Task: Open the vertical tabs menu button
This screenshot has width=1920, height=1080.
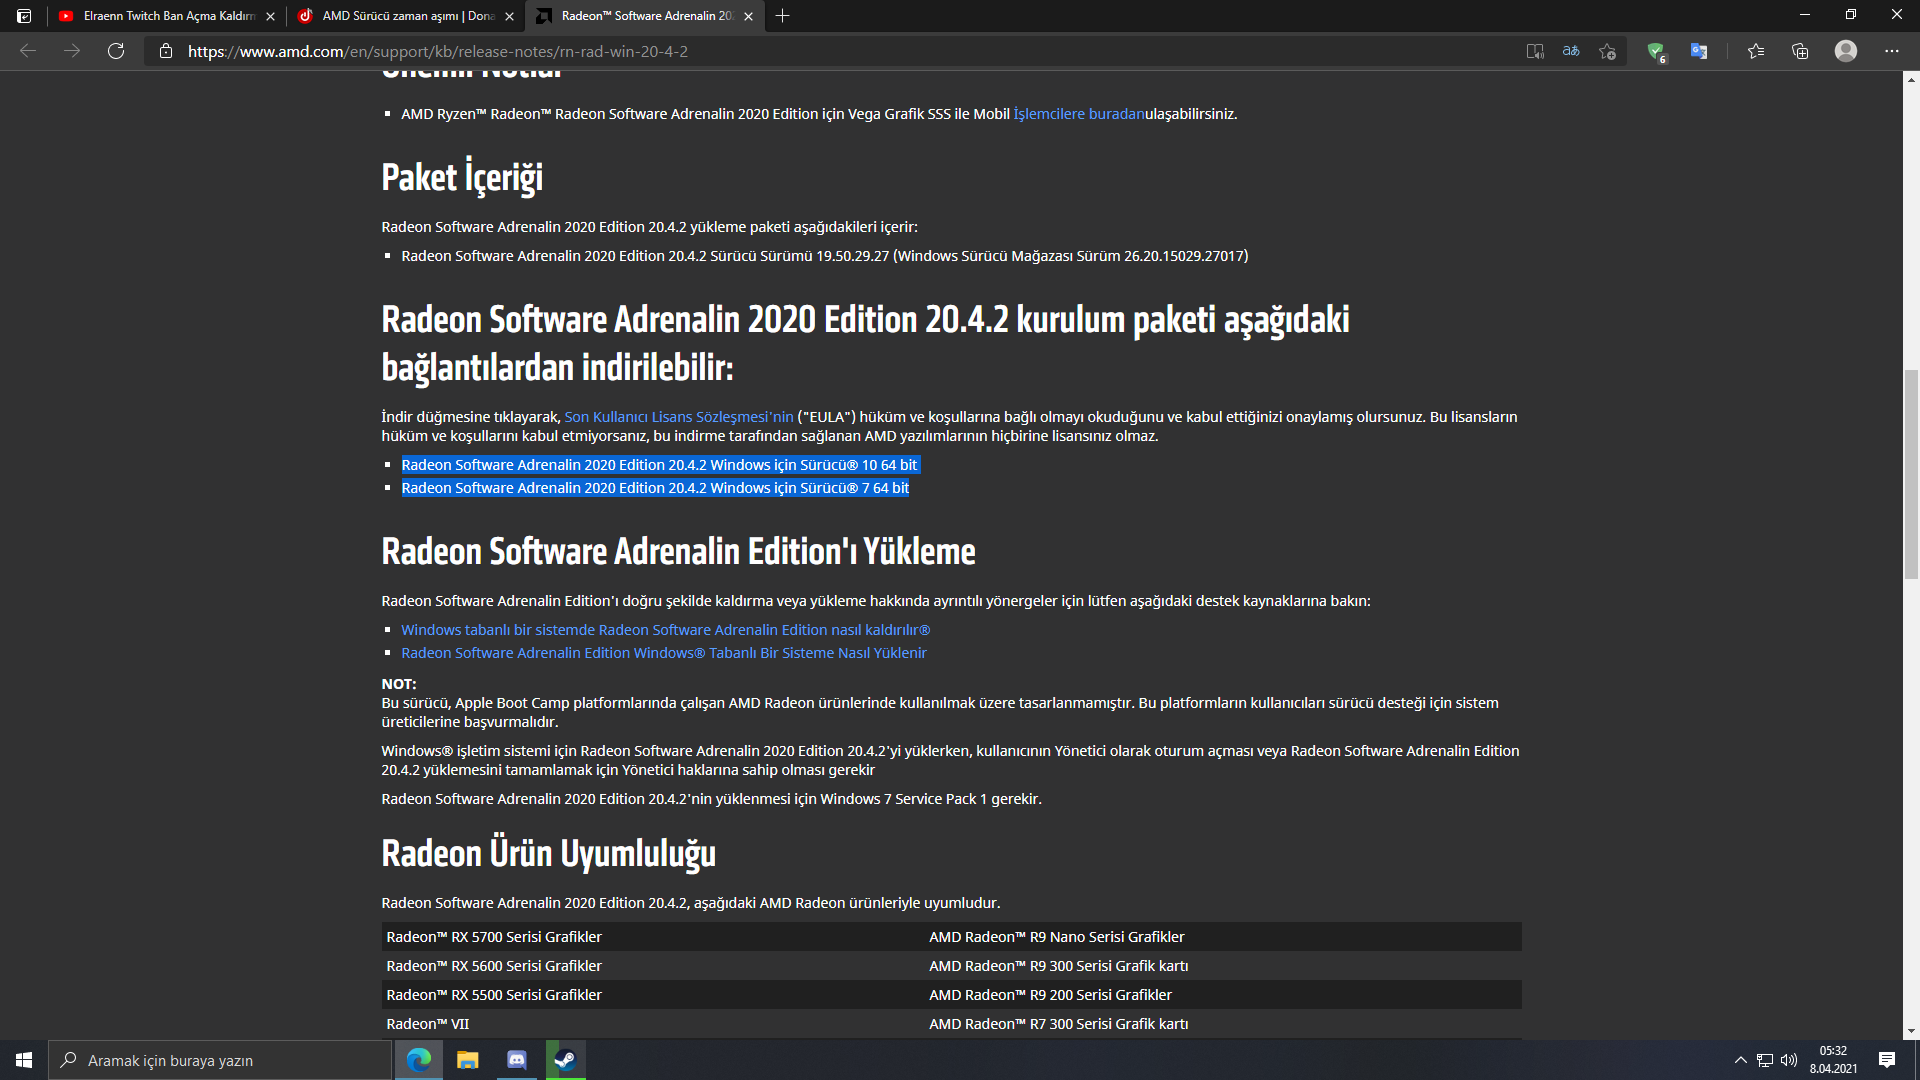Action: (24, 16)
